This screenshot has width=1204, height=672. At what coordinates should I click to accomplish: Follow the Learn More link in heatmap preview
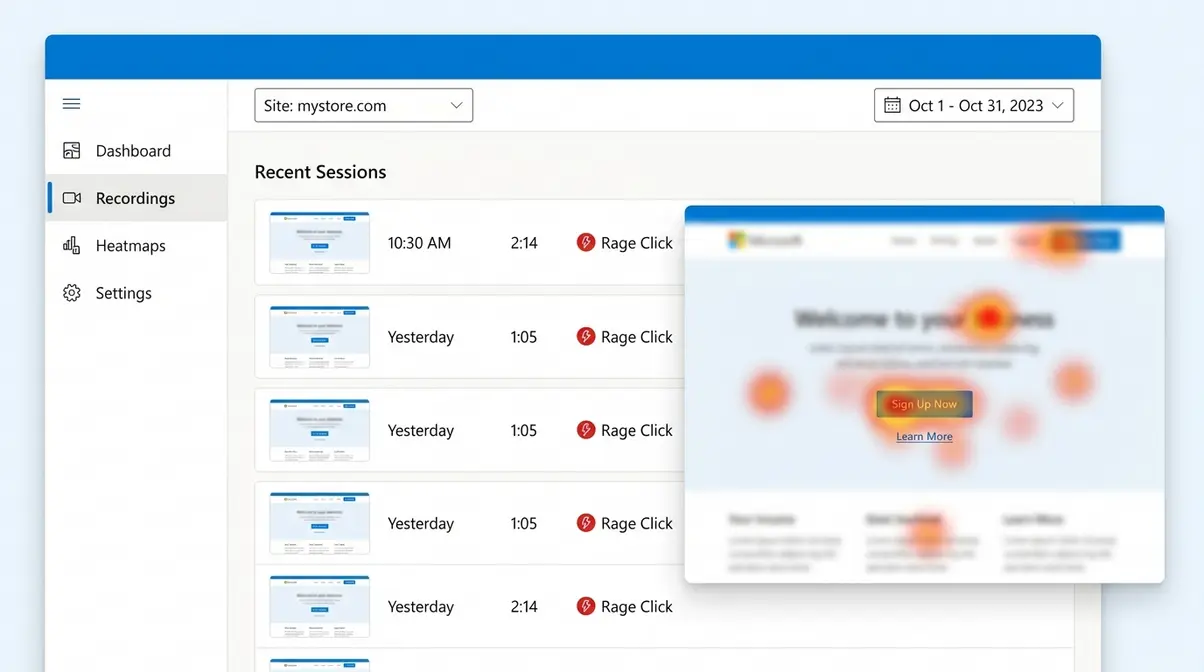(924, 436)
